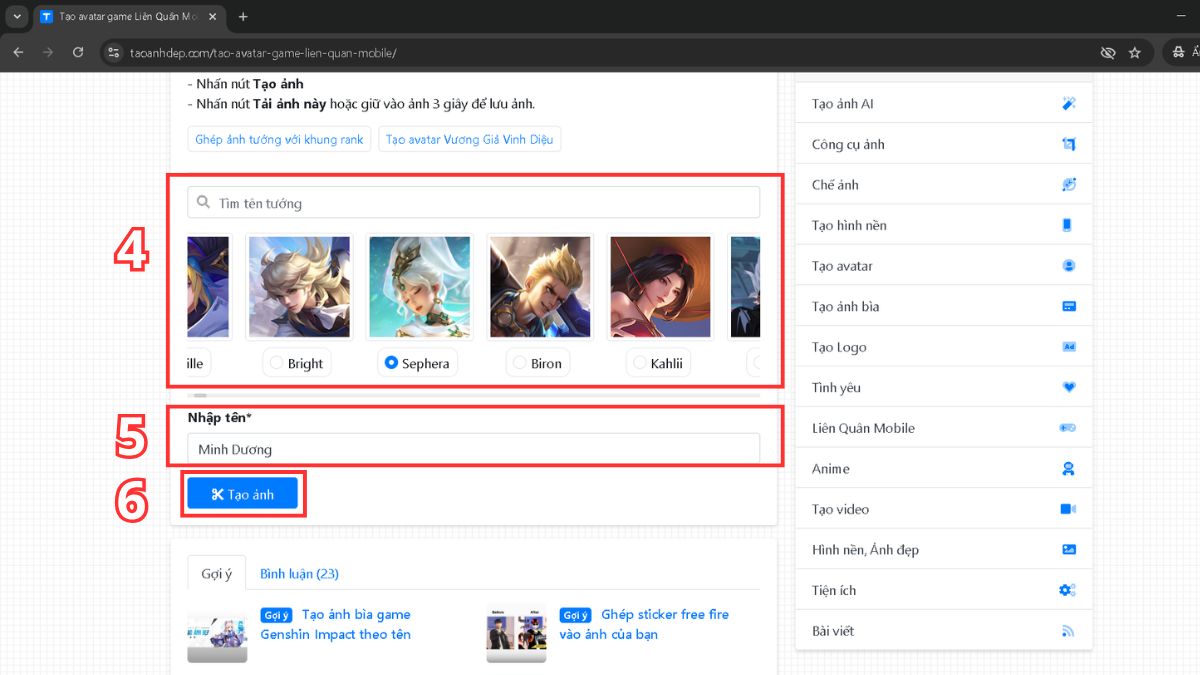Viewport: 1200px width, 675px height.
Task: Click the video camera icon beside Tạo video
Action: click(x=1068, y=509)
